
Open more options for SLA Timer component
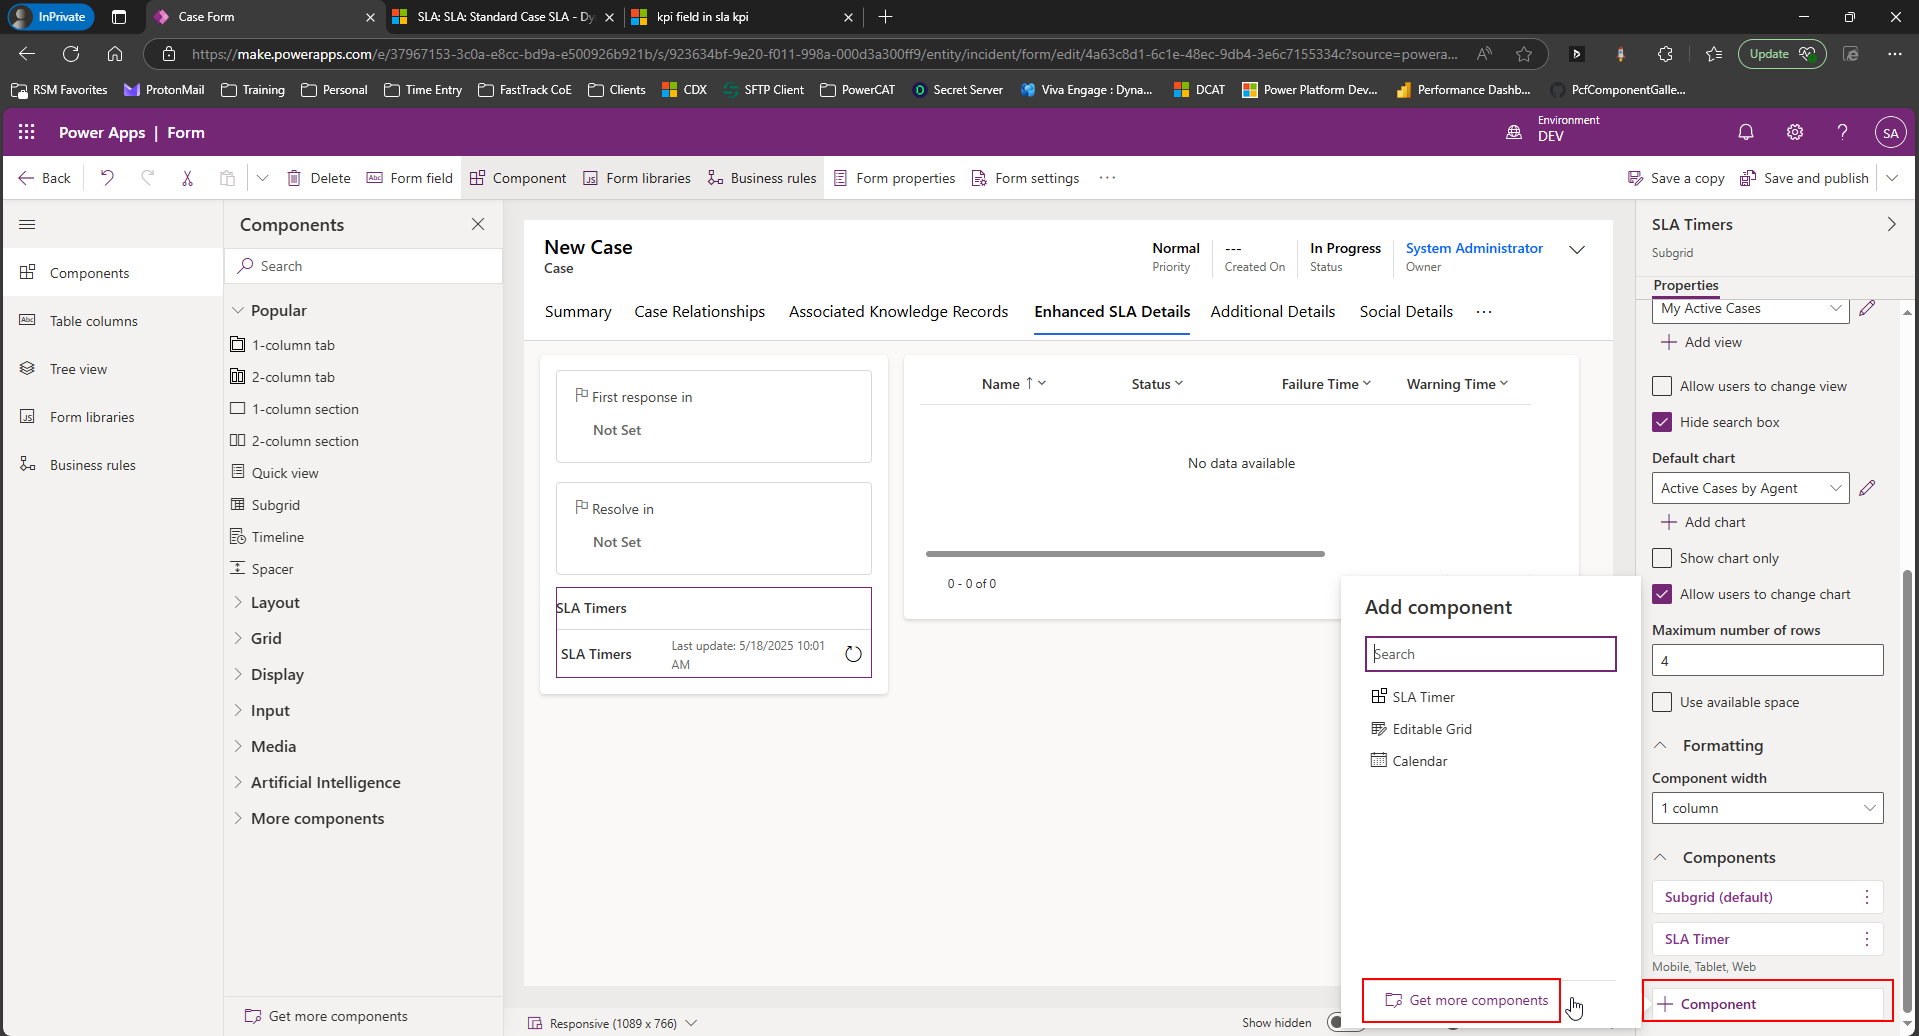[x=1866, y=939]
